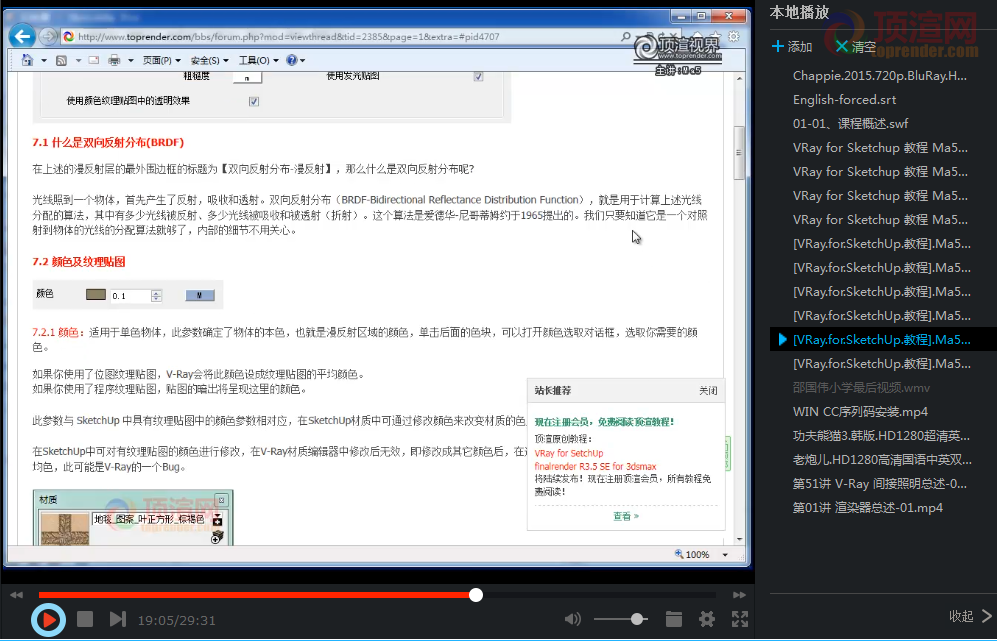
Task: Open the 安全(S) menu
Action: click(x=210, y=60)
